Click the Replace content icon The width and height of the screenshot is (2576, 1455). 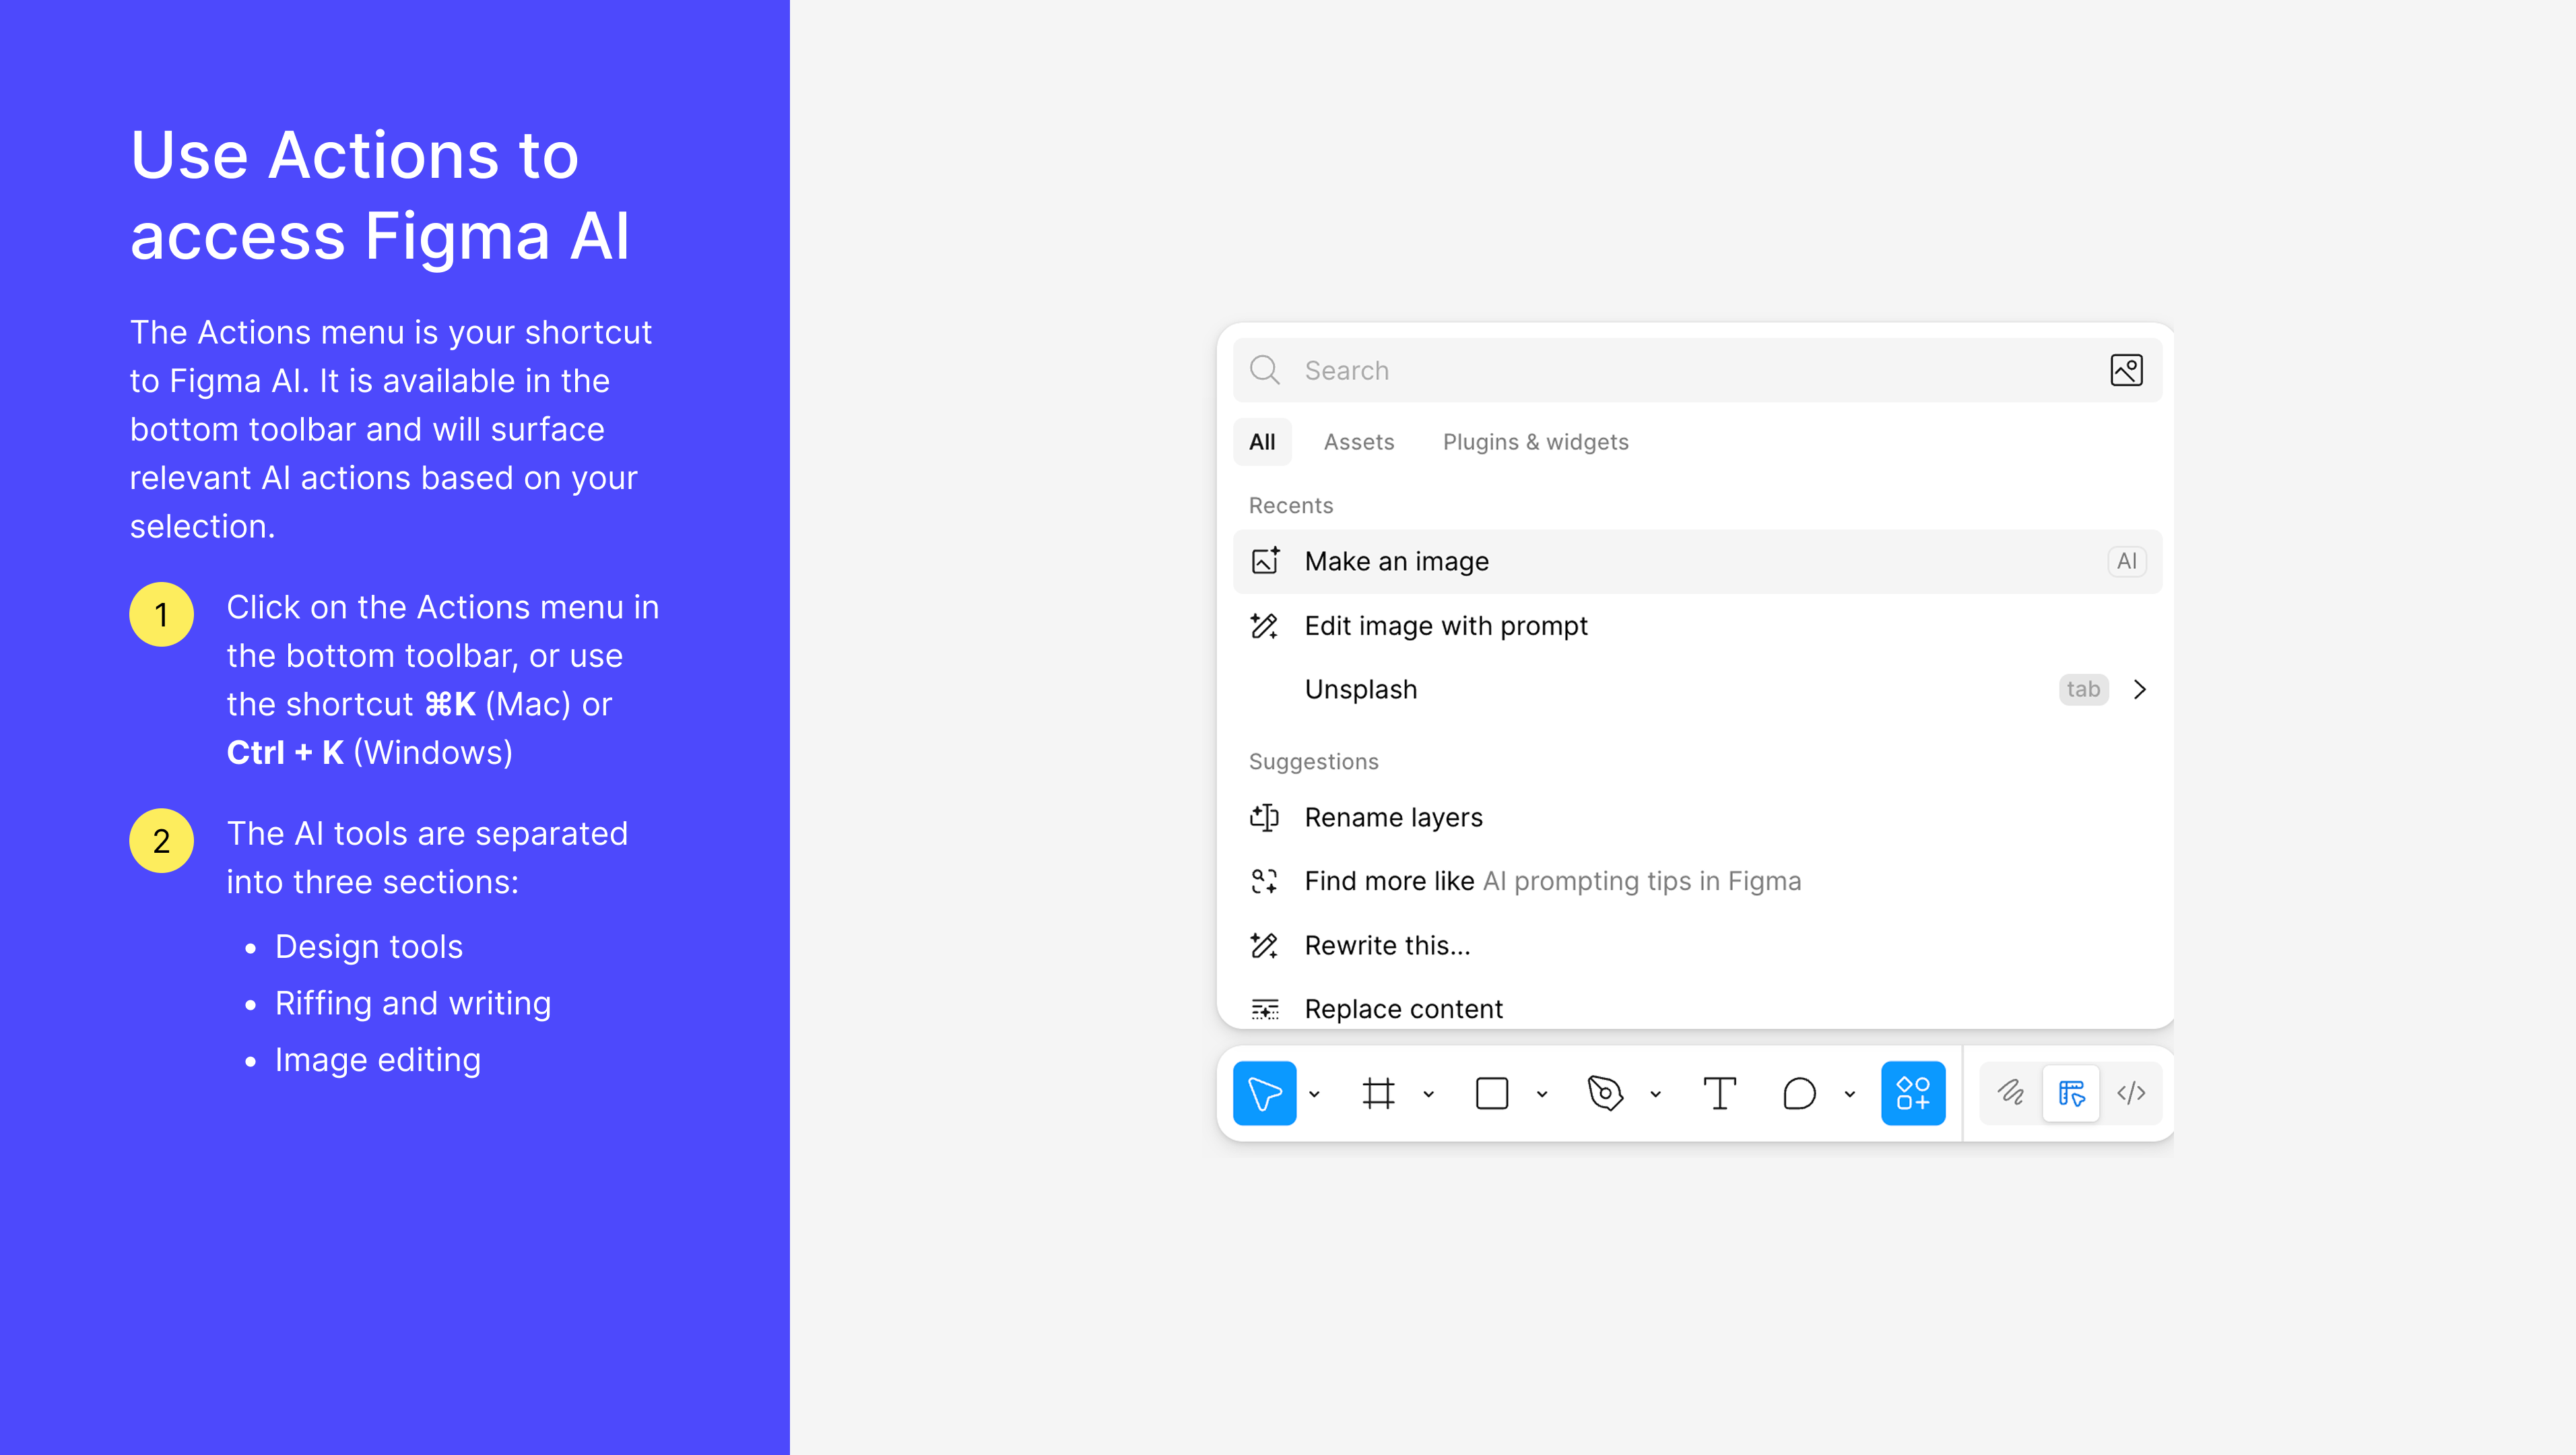1265,1009
